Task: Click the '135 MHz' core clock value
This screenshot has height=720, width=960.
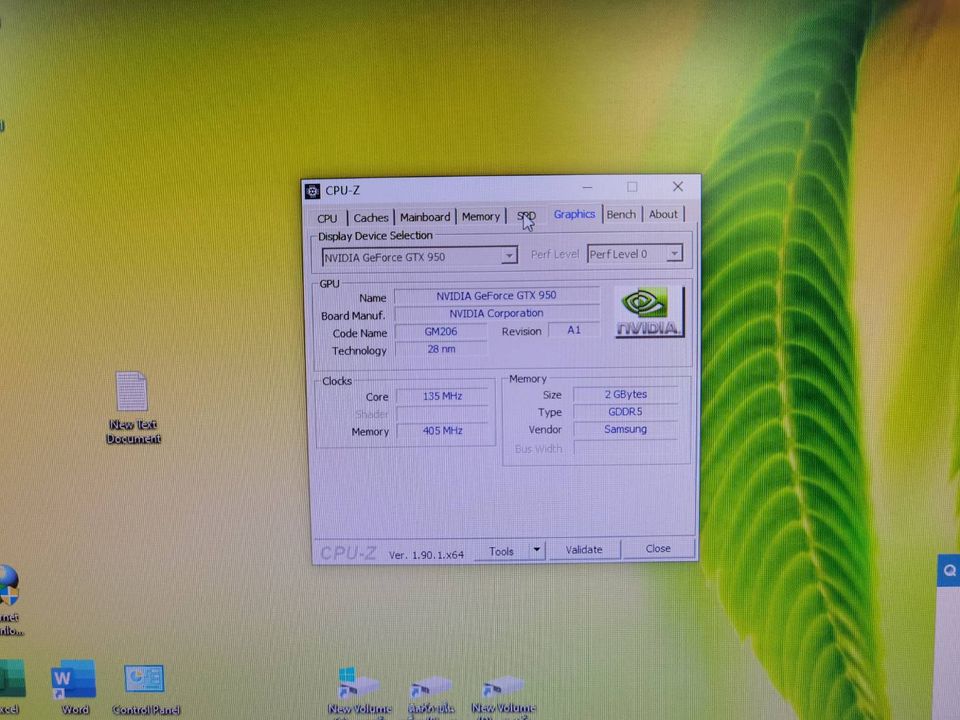Action: 443,396
